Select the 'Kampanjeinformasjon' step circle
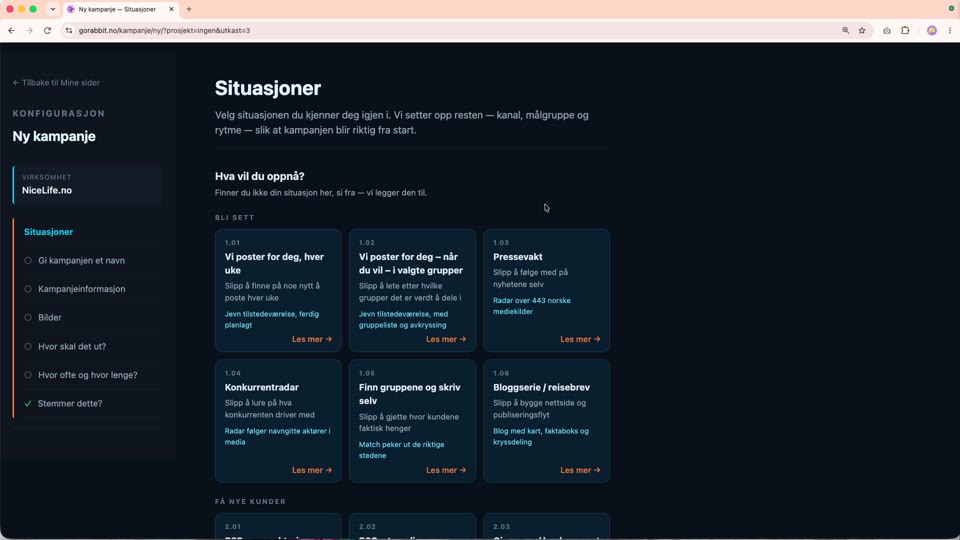 click(x=28, y=289)
